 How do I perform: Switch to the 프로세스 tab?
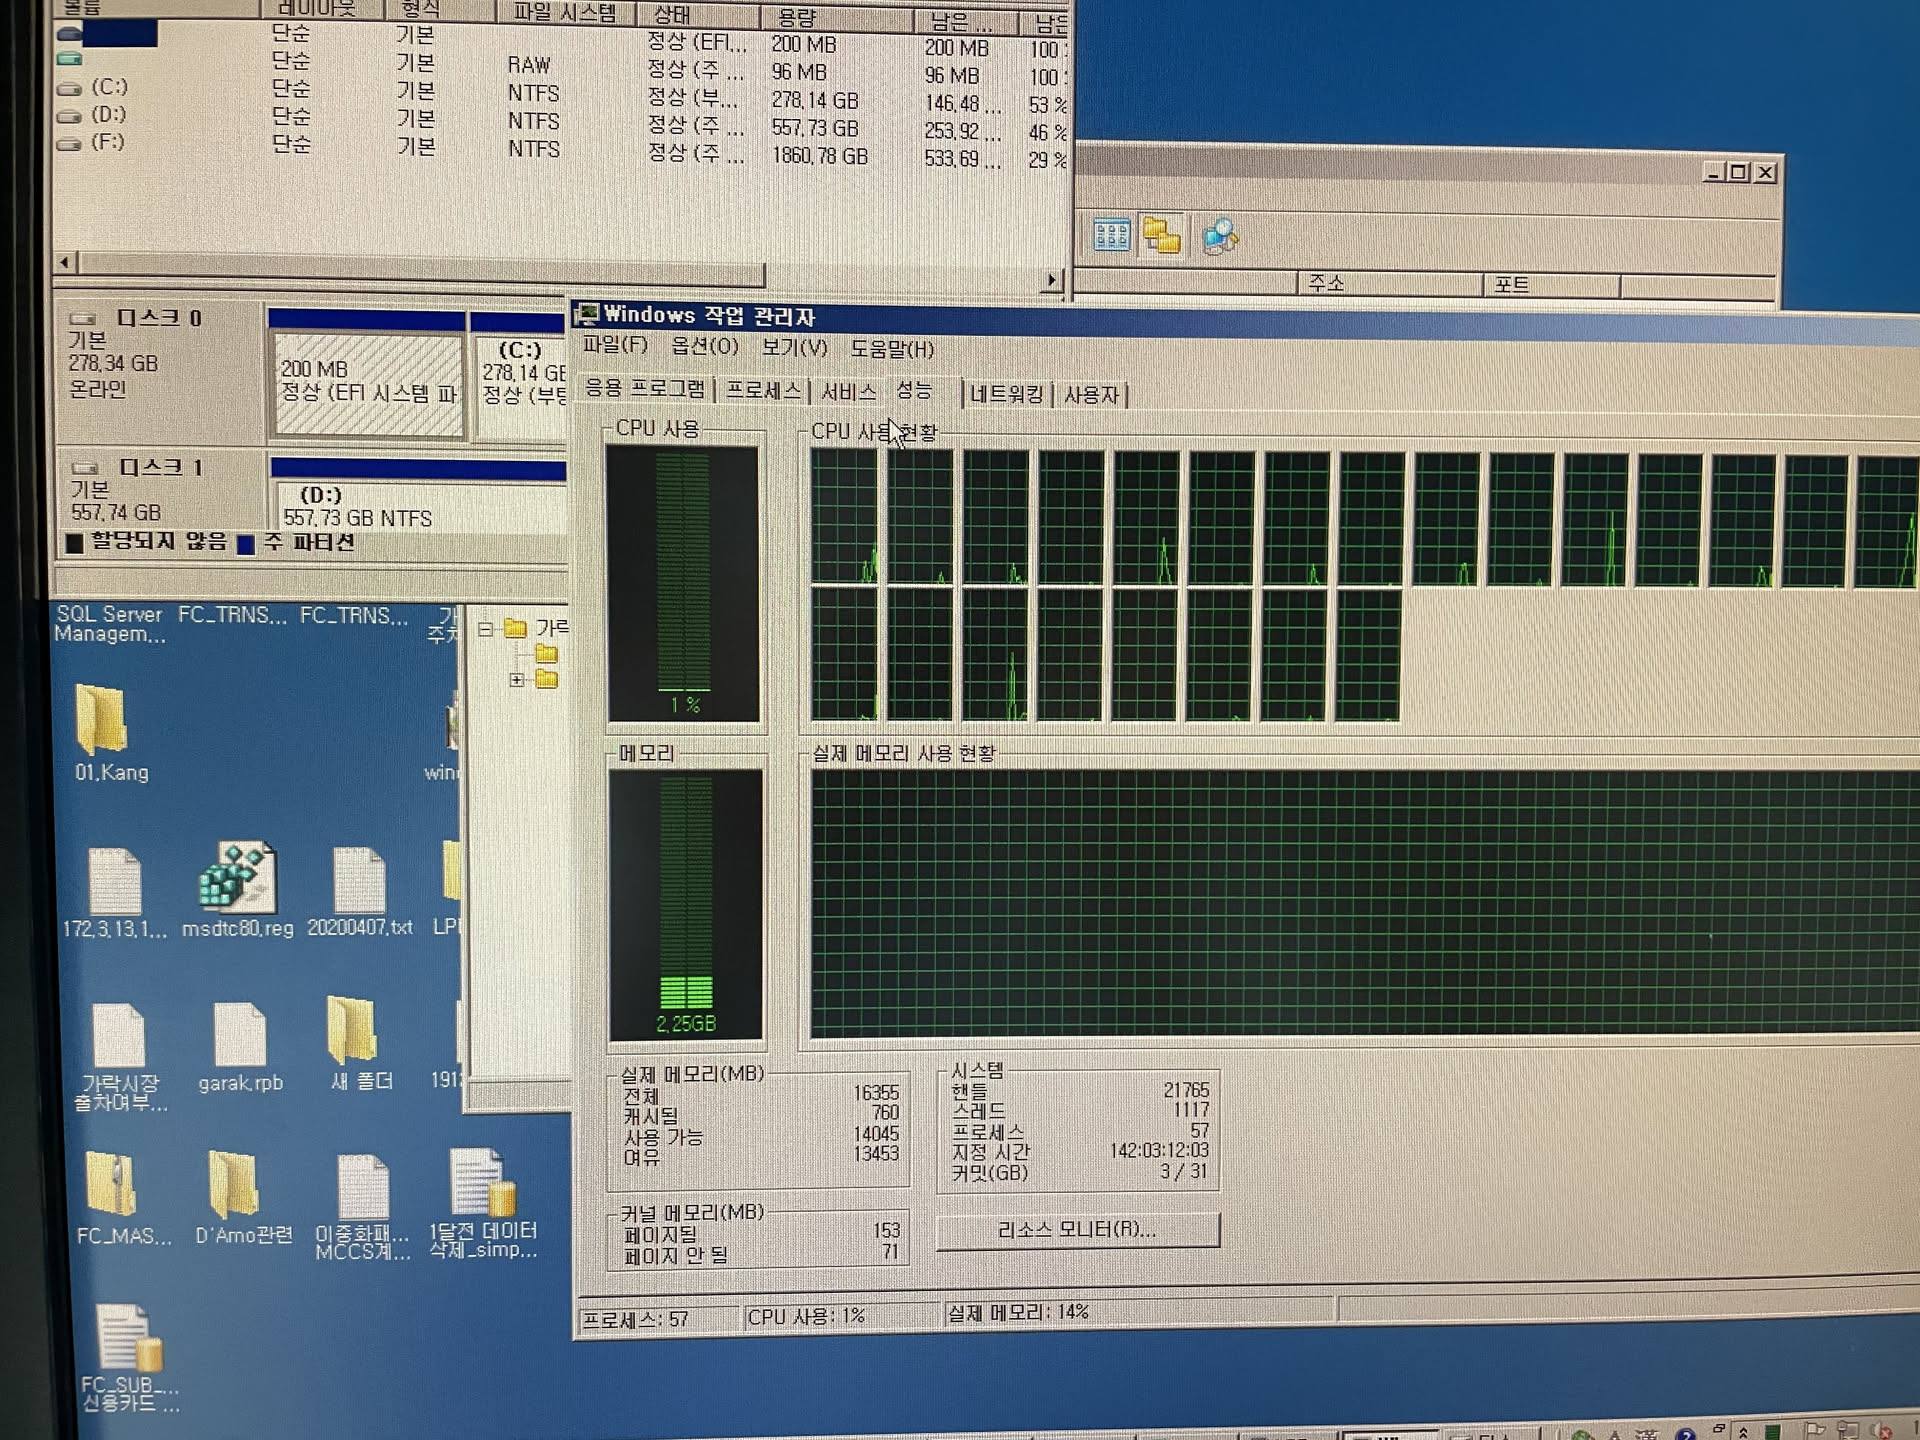pyautogui.click(x=763, y=391)
